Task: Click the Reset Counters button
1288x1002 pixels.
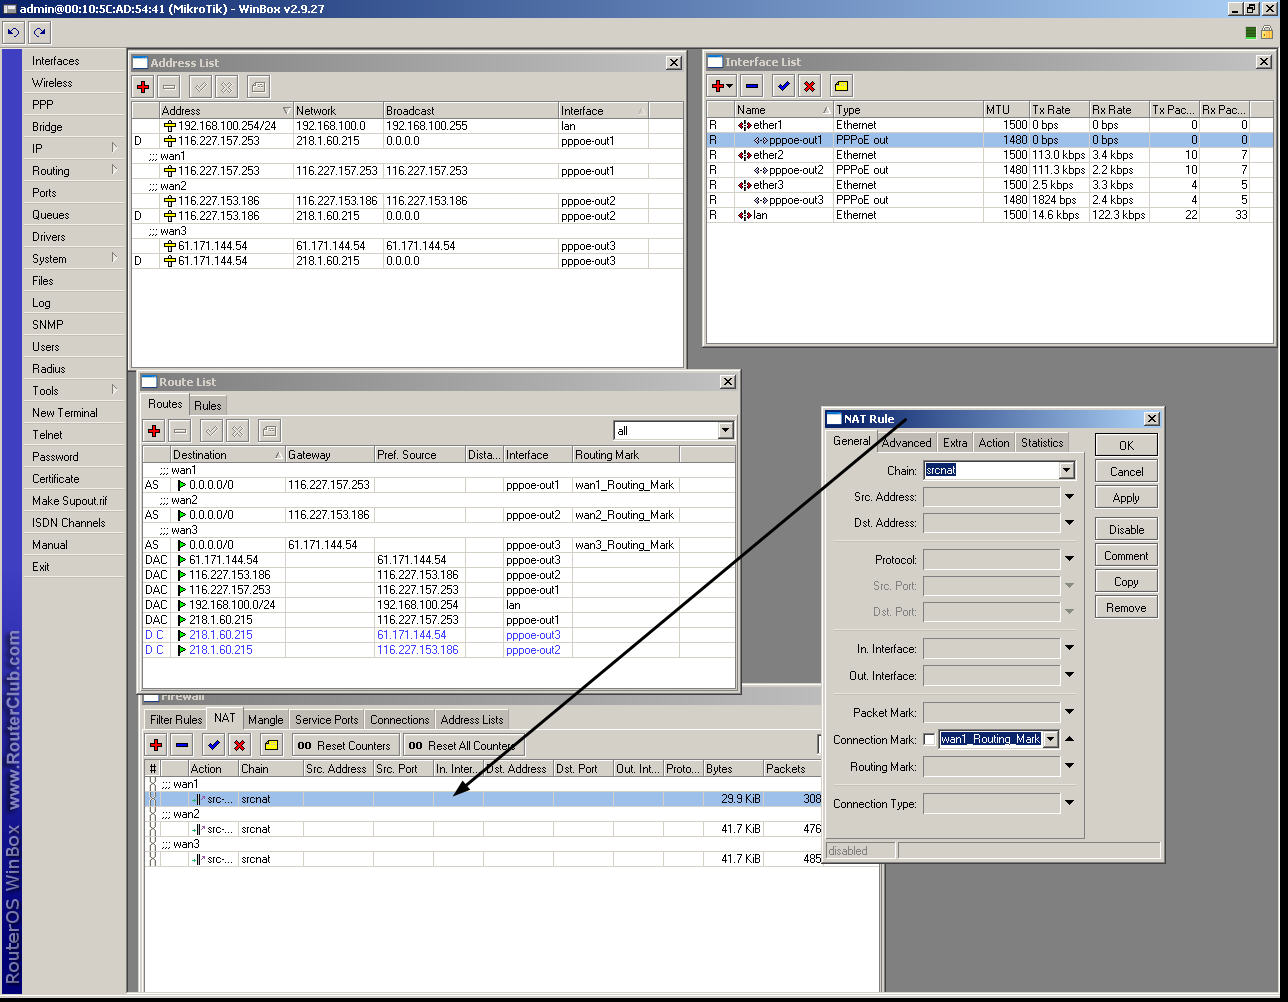Action: click(x=344, y=745)
